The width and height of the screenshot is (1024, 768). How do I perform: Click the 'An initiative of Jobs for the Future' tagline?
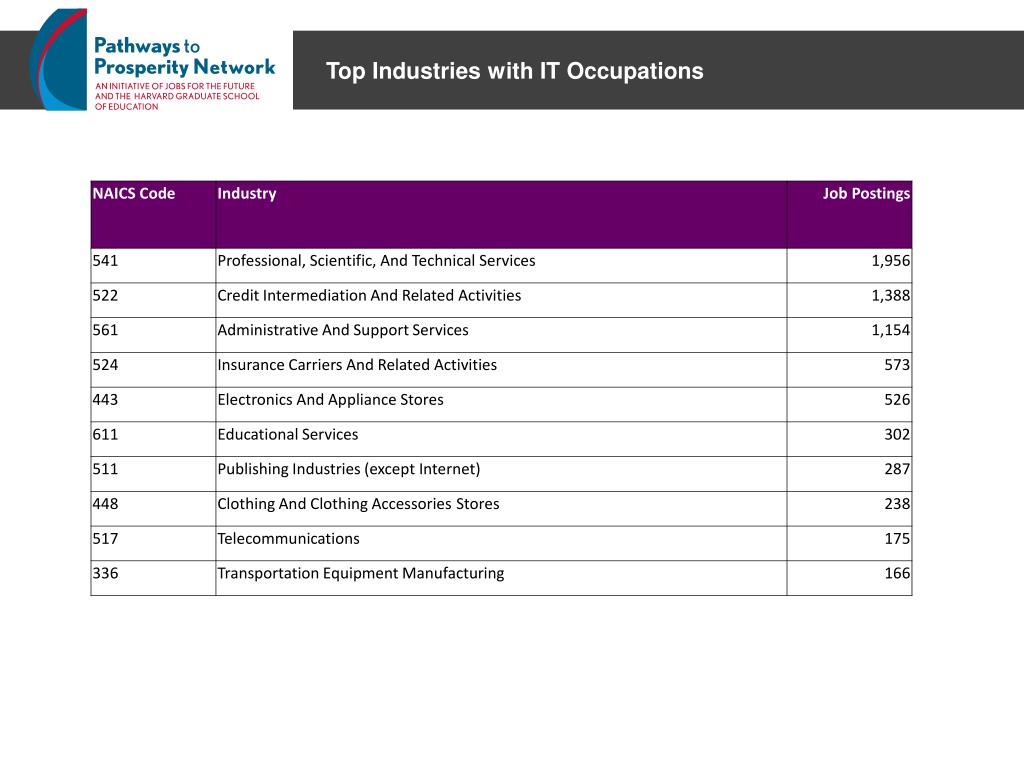[x=177, y=96]
